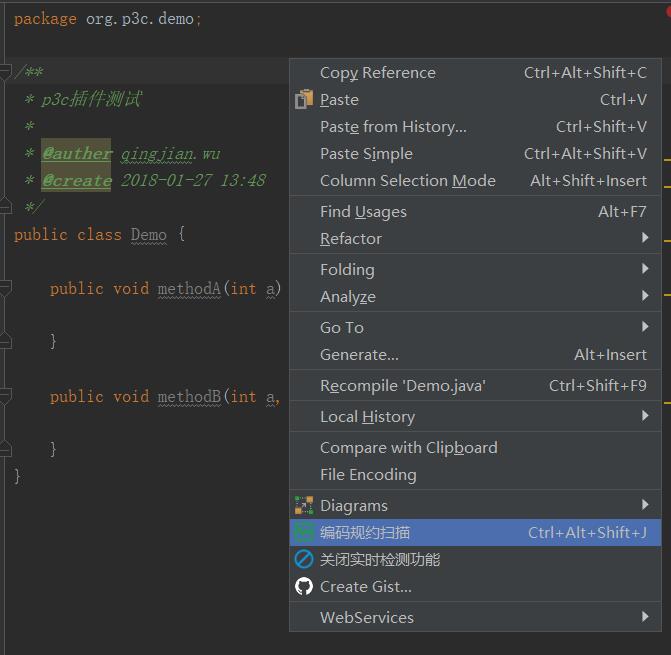Expand the Diagrams submenu arrow
671x655 pixels.
[645, 505]
